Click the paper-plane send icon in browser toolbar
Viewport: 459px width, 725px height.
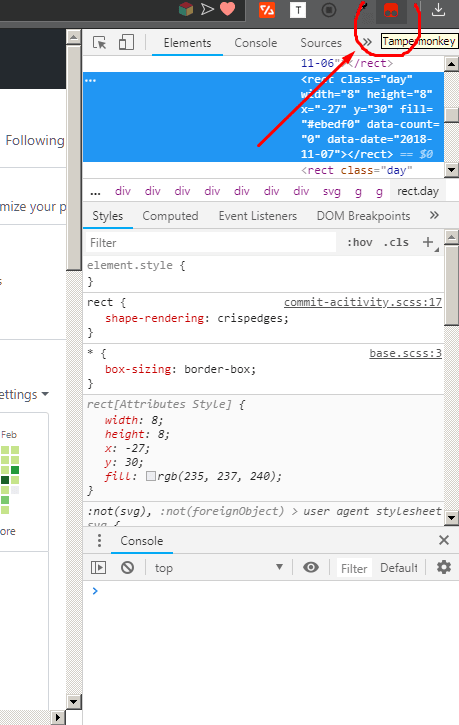(x=207, y=9)
